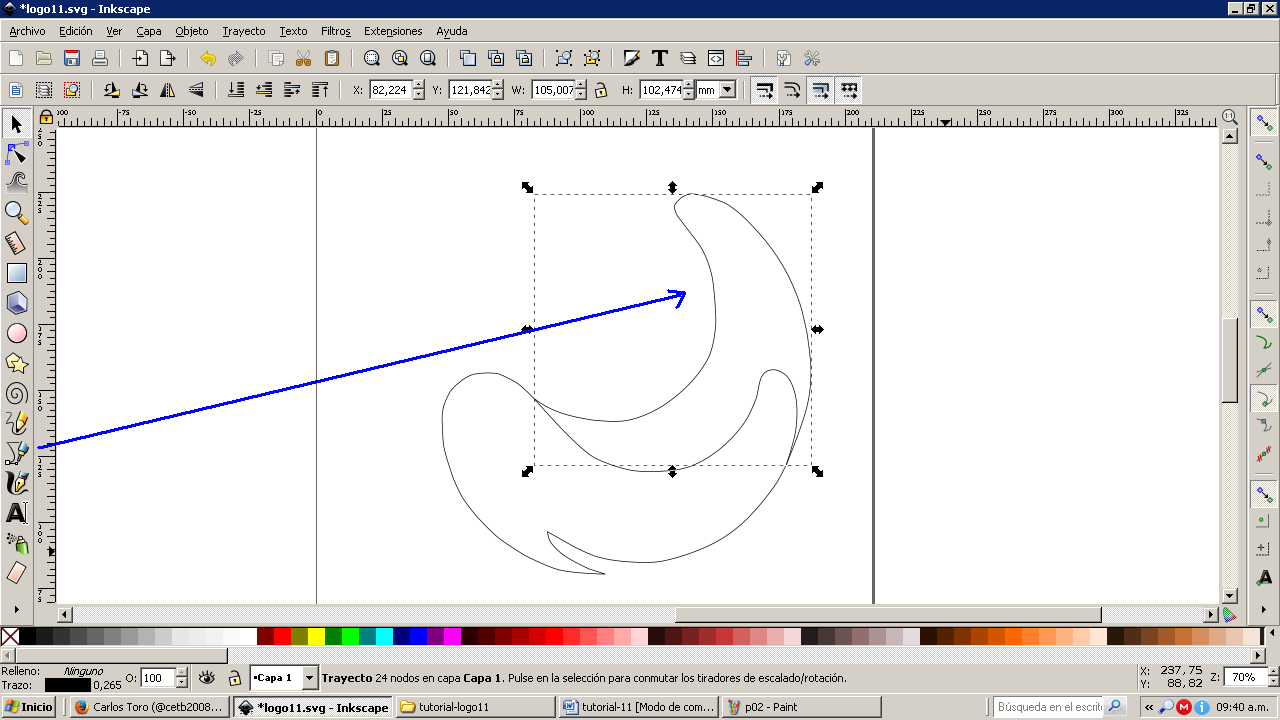Select the Zoom magnifier tool

point(16,212)
